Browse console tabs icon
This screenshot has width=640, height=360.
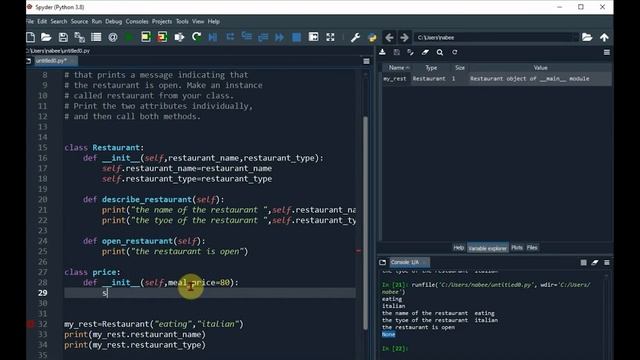click(x=382, y=262)
